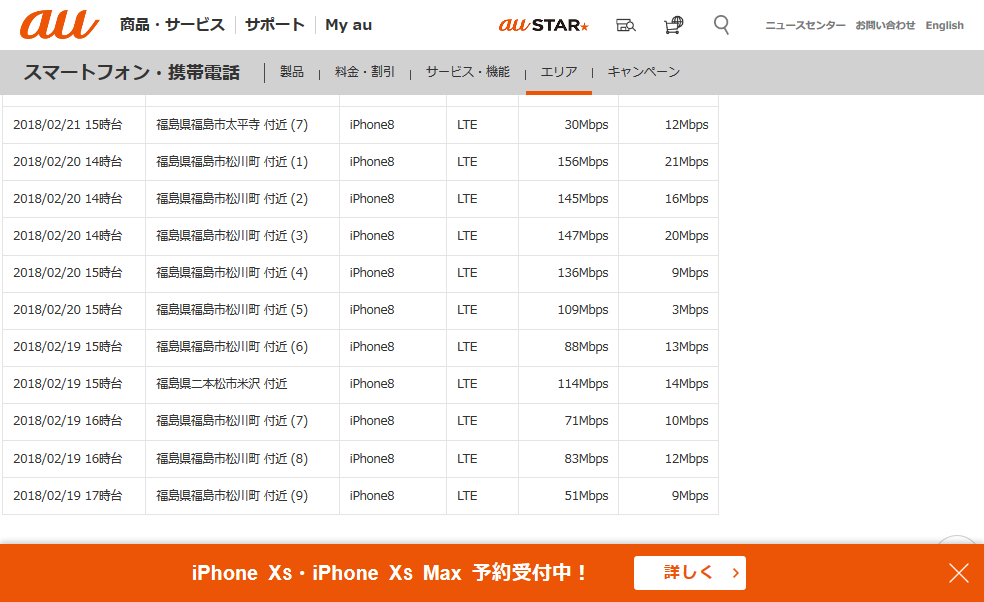Click the 156Mbps download value
The image size is (984, 602).
[583, 161]
